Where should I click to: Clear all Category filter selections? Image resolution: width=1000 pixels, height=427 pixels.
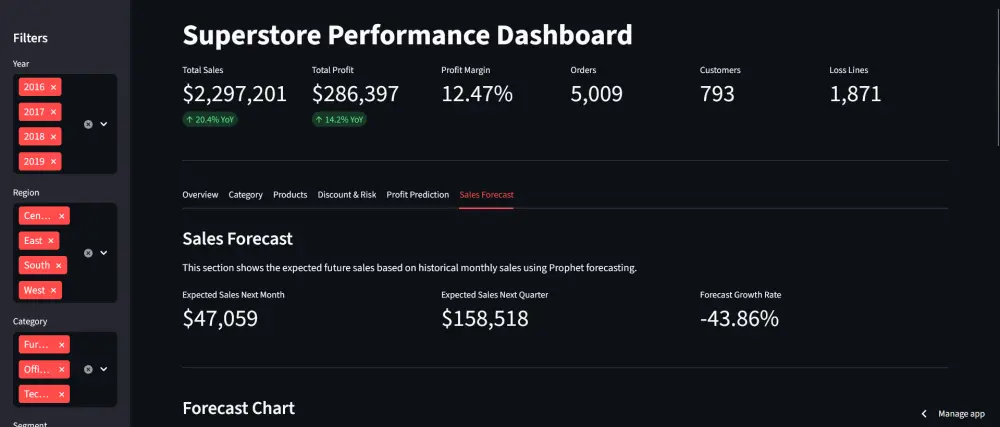tap(88, 369)
